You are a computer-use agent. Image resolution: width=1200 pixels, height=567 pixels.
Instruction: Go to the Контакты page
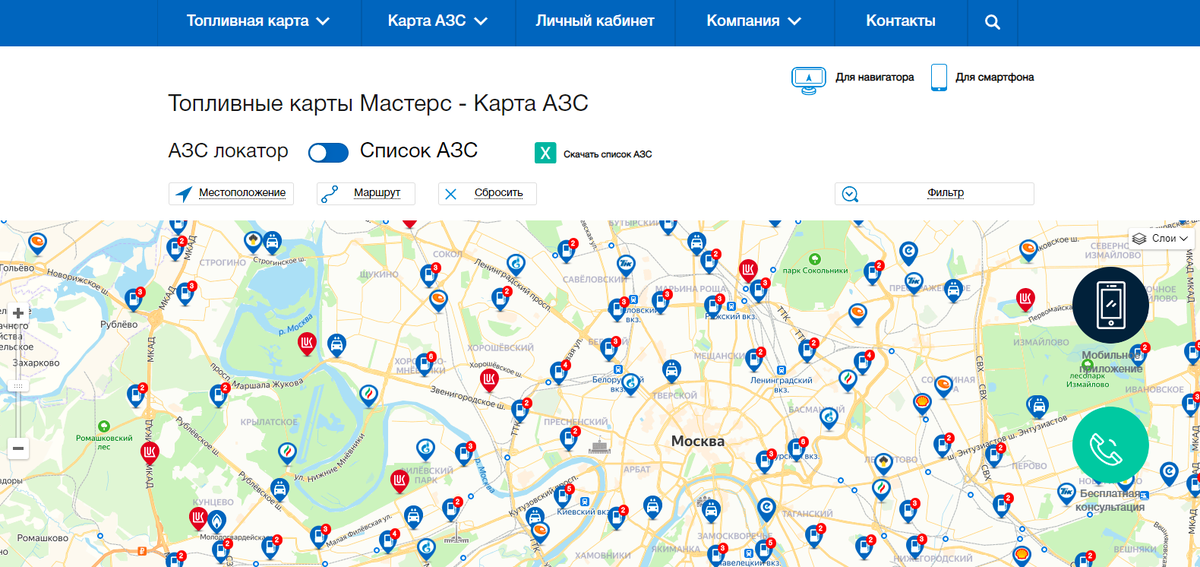[x=901, y=22]
